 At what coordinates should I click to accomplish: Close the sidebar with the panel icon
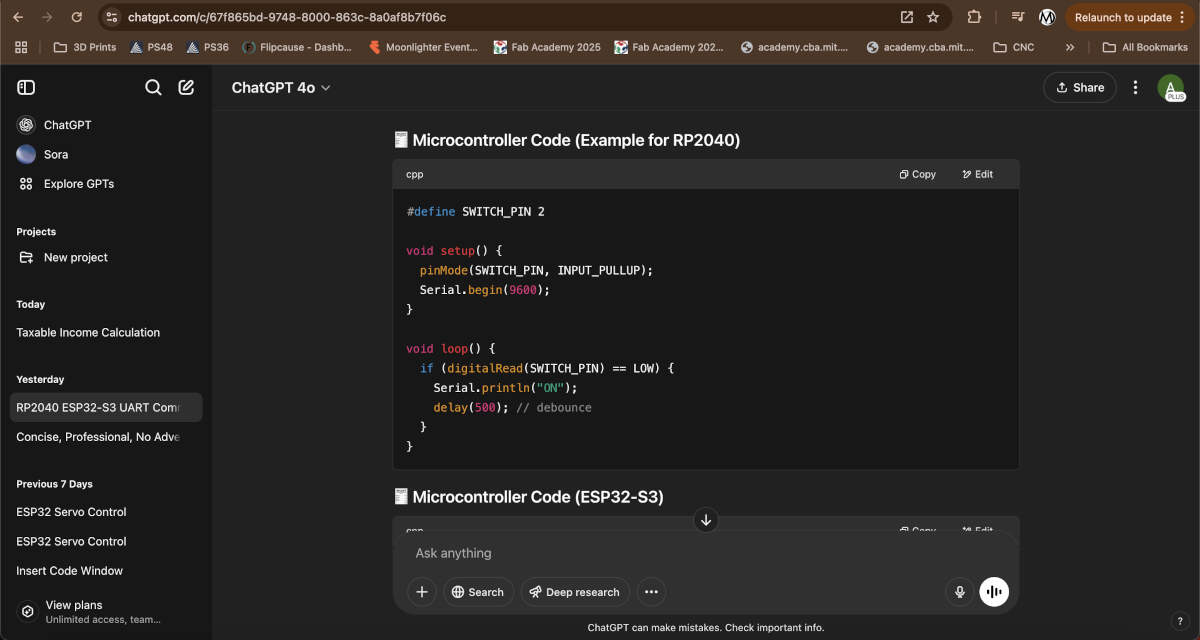26,88
